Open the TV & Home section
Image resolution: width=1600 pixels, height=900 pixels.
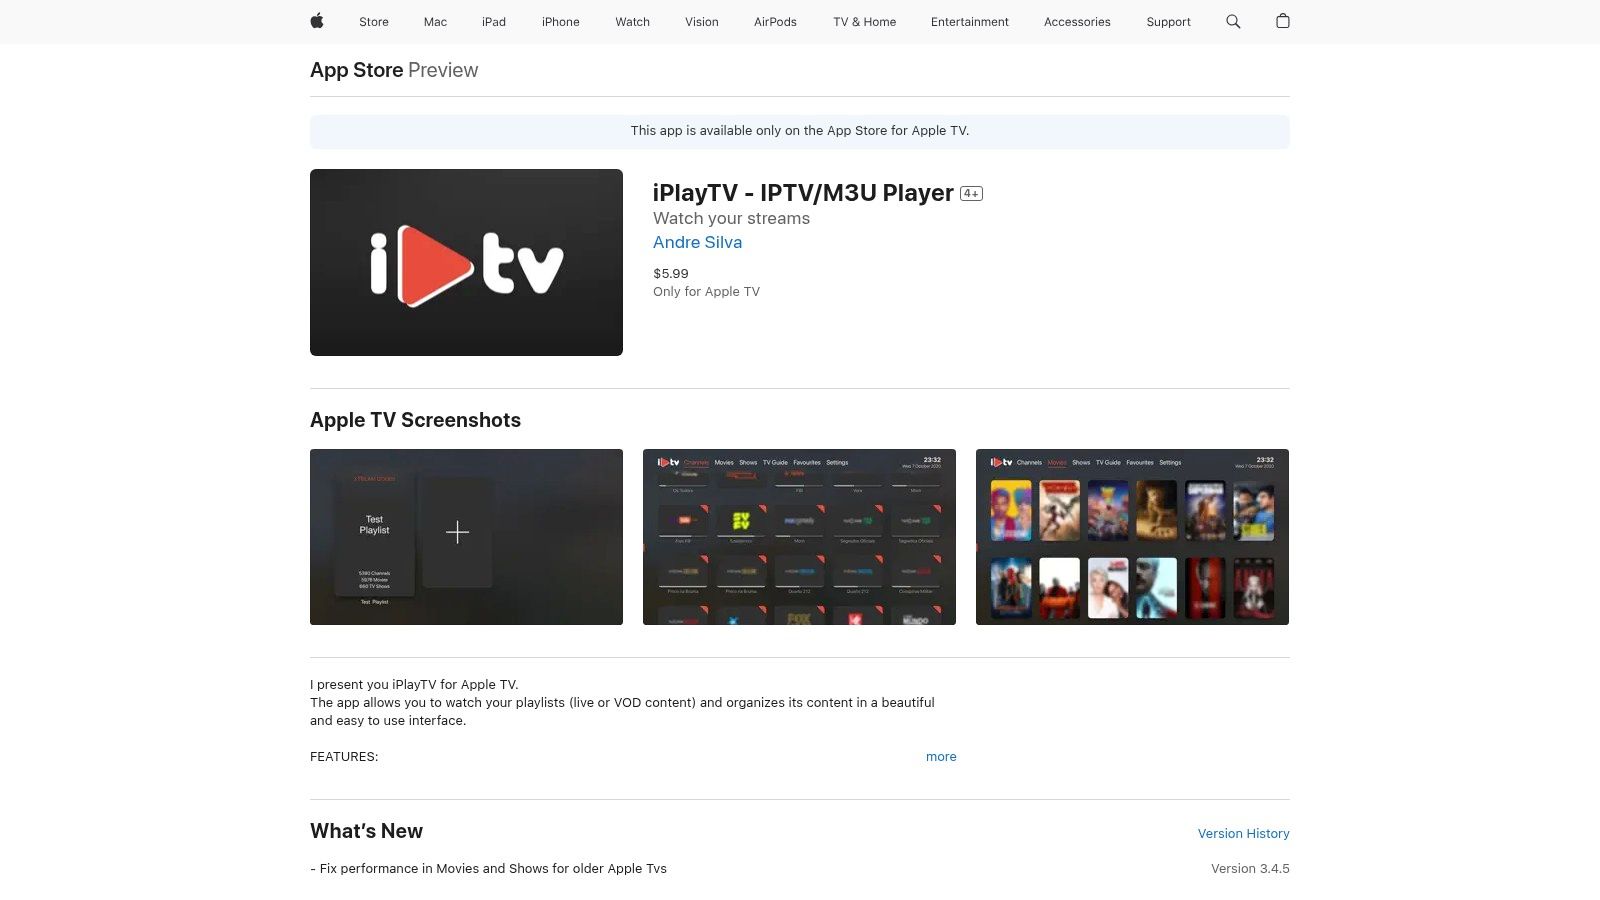click(x=863, y=21)
